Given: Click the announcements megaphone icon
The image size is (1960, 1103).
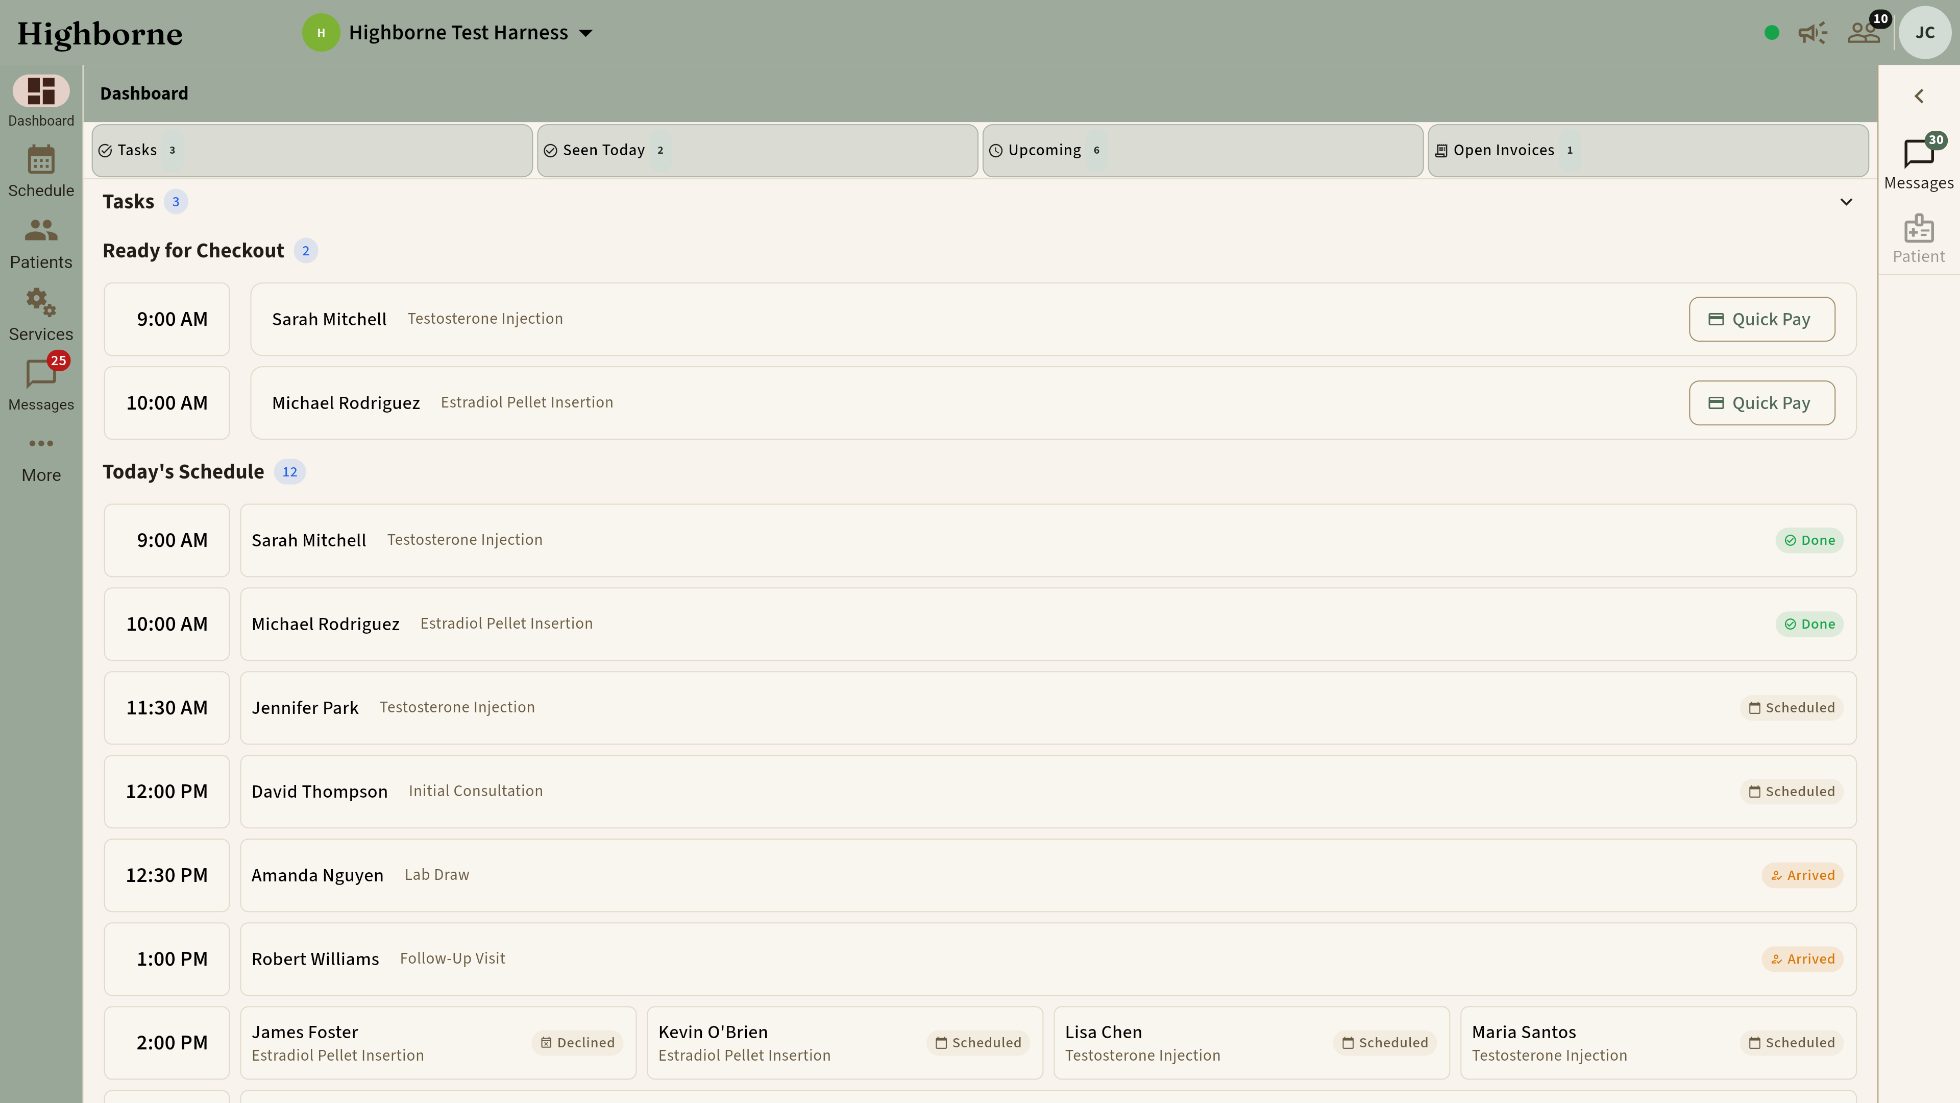Looking at the screenshot, I should [1812, 33].
